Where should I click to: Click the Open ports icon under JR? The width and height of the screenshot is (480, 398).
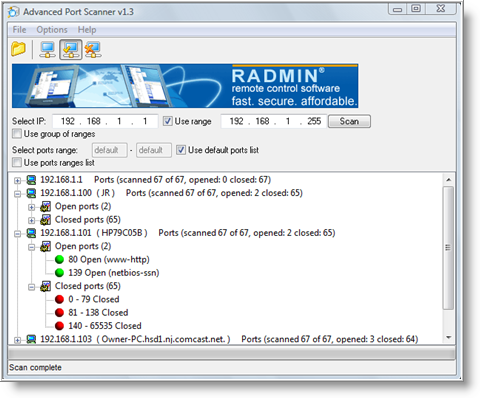(x=46, y=207)
